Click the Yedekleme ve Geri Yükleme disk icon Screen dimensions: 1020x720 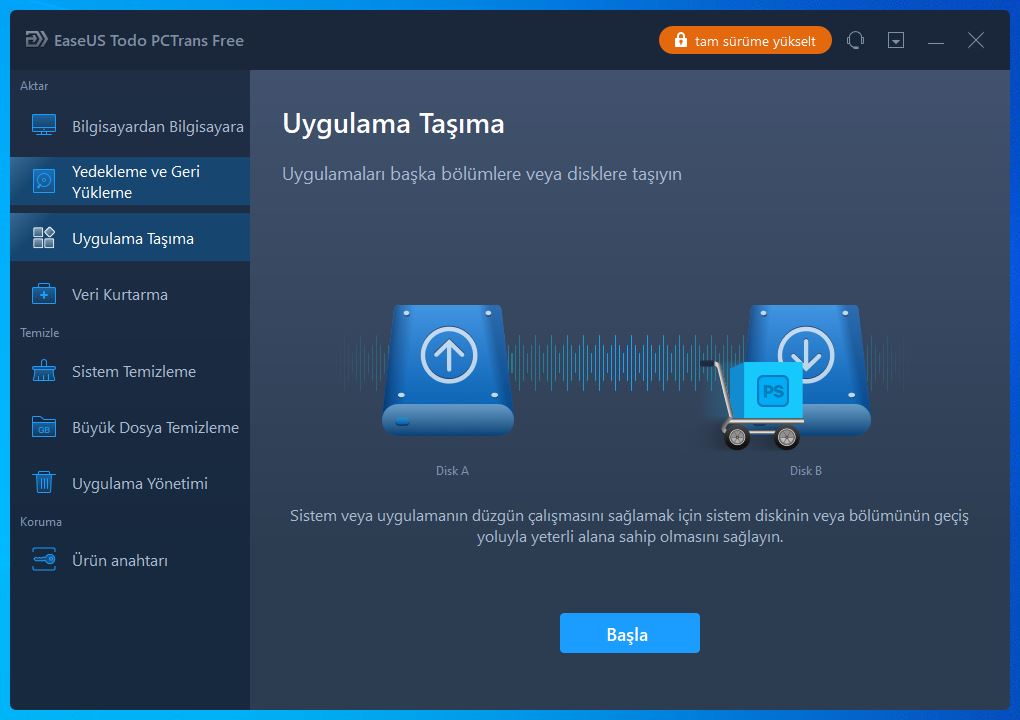pos(44,181)
